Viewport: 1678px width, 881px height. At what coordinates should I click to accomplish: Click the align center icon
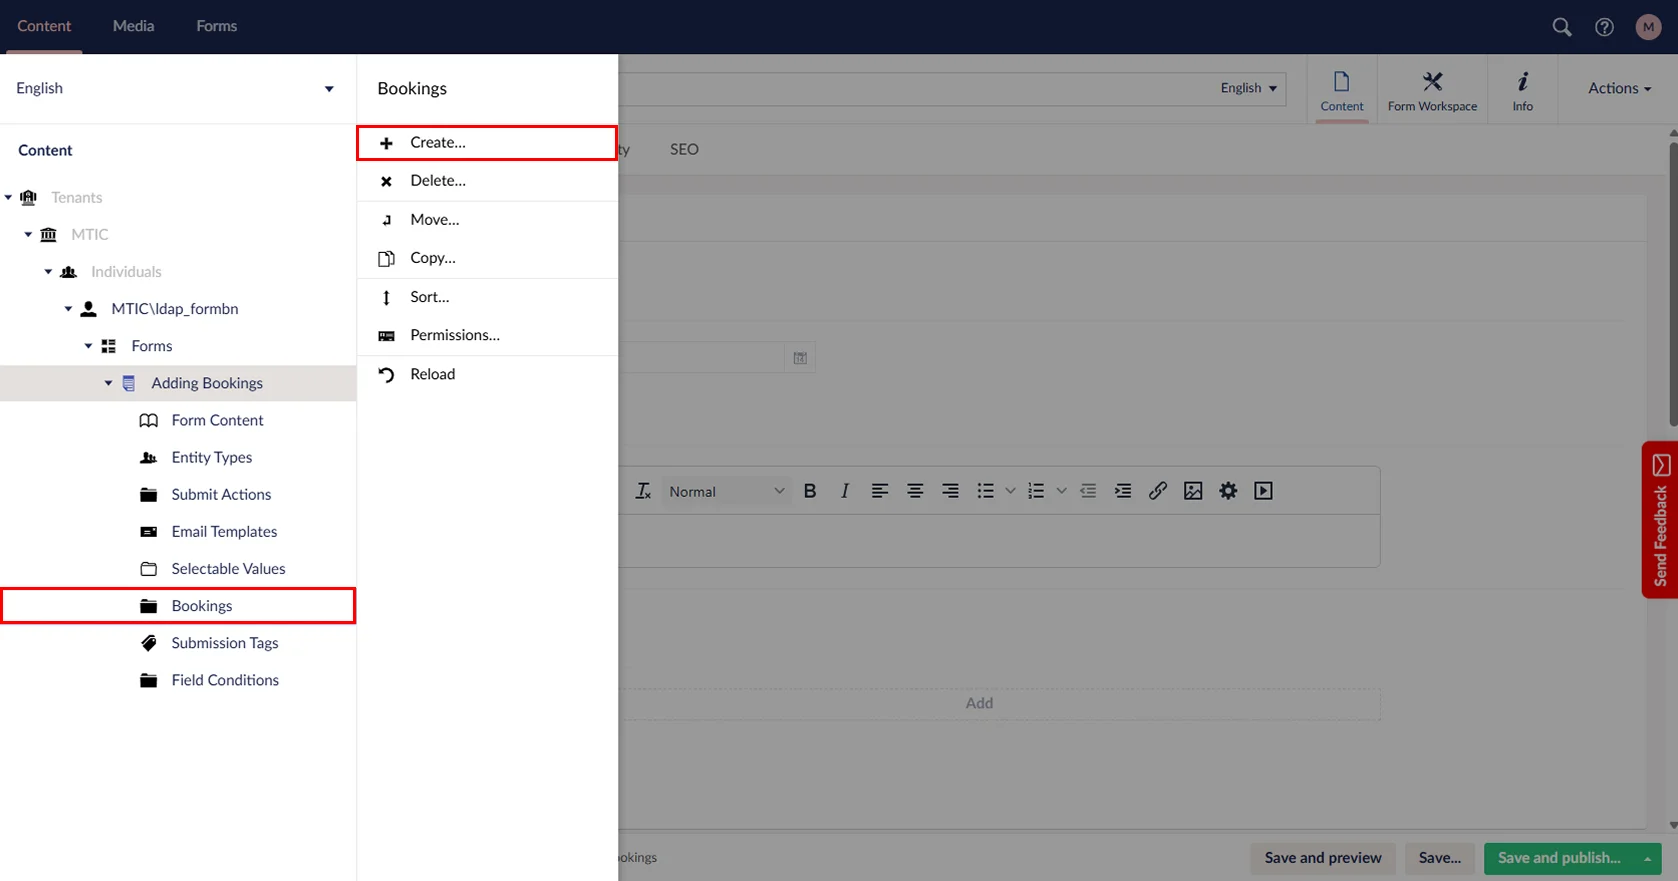[914, 491]
